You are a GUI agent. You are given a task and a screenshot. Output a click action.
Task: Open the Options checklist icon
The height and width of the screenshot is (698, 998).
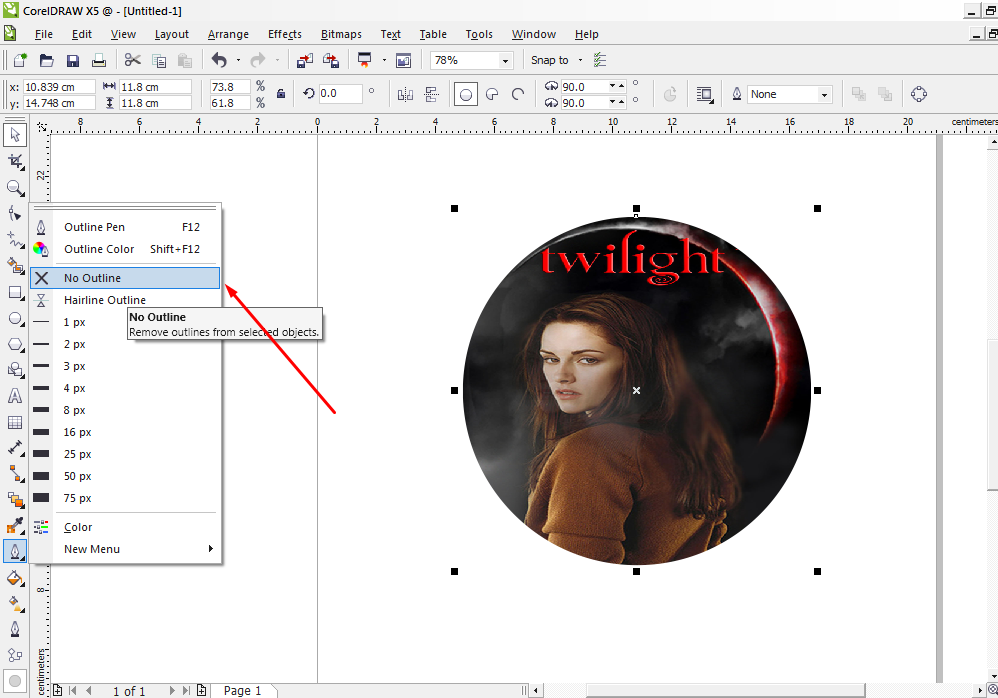coord(600,60)
